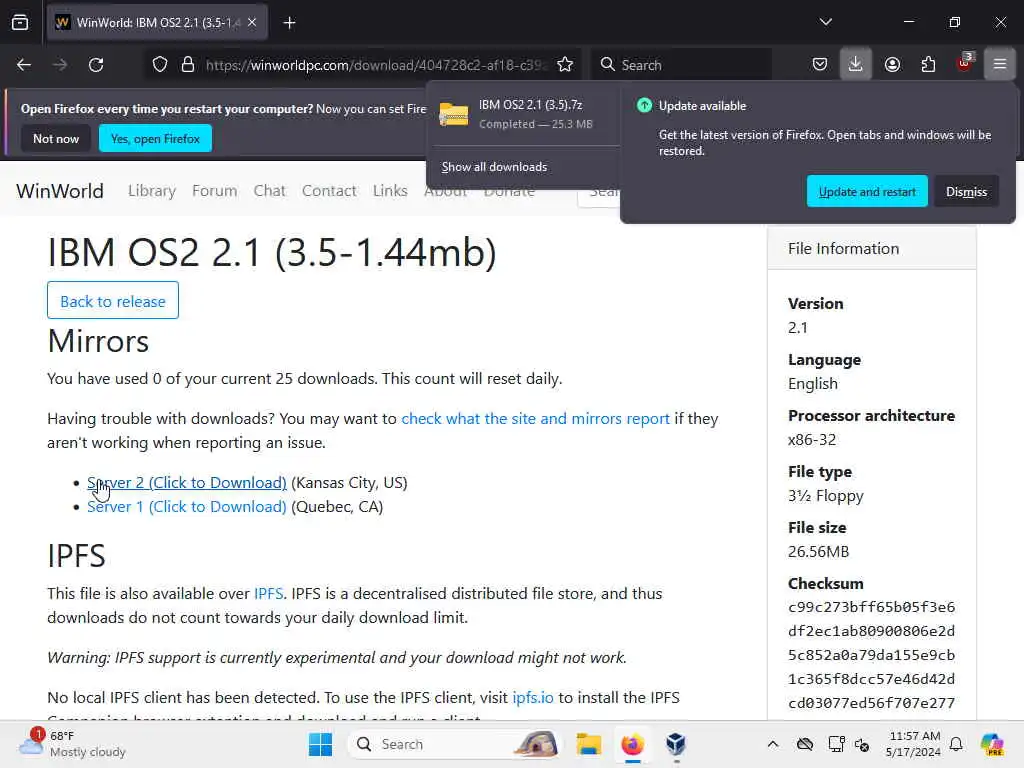Toggle the downloads toolbar button

(x=856, y=64)
